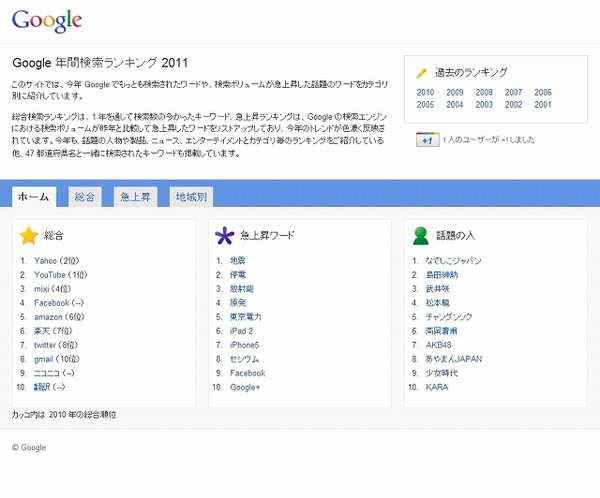Click the 武井咲 person link
The height and width of the screenshot is (498, 600).
click(x=438, y=289)
